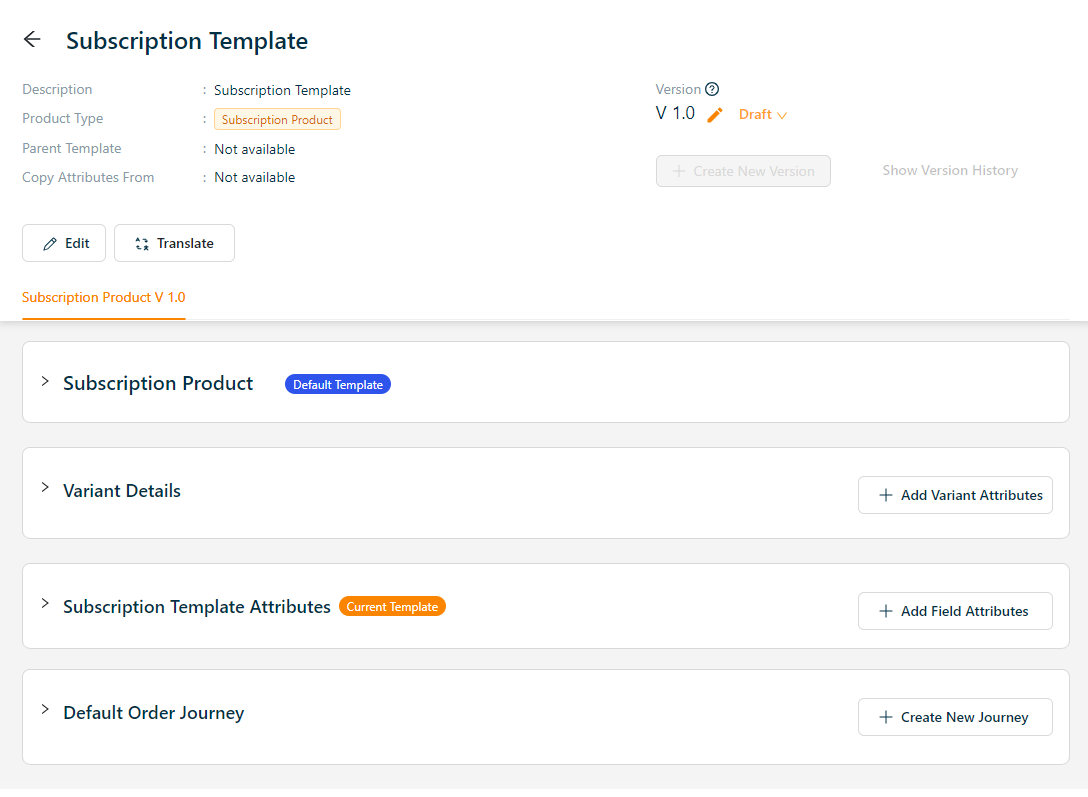The width and height of the screenshot is (1088, 797).
Task: Select the Subscription Product V 1.0 tab
Action: (104, 298)
